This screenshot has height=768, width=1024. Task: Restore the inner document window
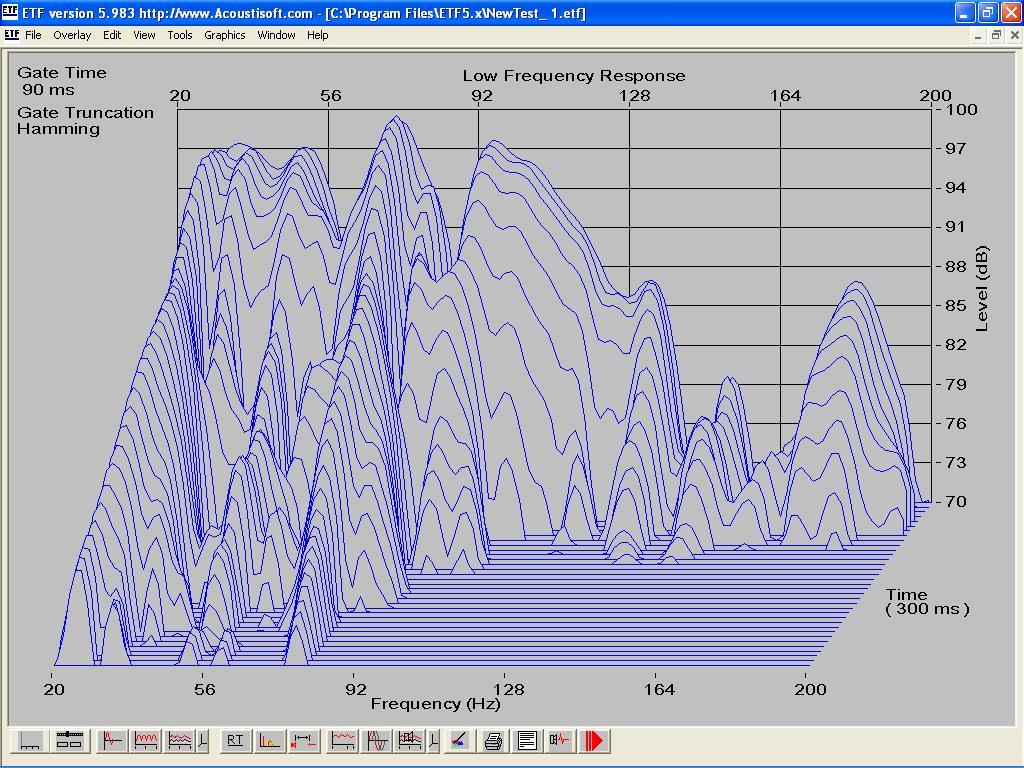[x=995, y=35]
